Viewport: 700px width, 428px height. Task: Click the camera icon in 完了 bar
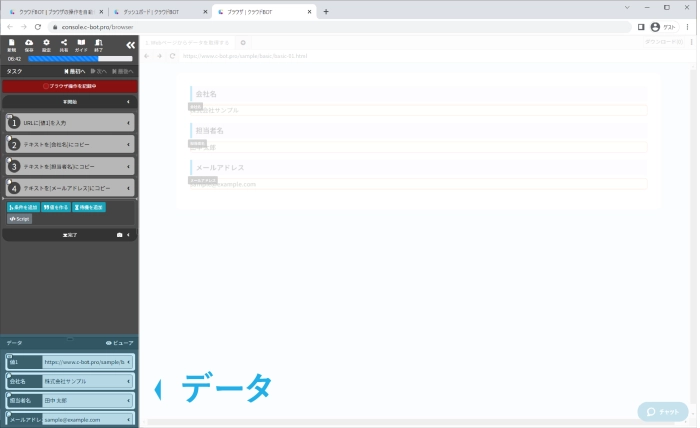pyautogui.click(x=120, y=235)
